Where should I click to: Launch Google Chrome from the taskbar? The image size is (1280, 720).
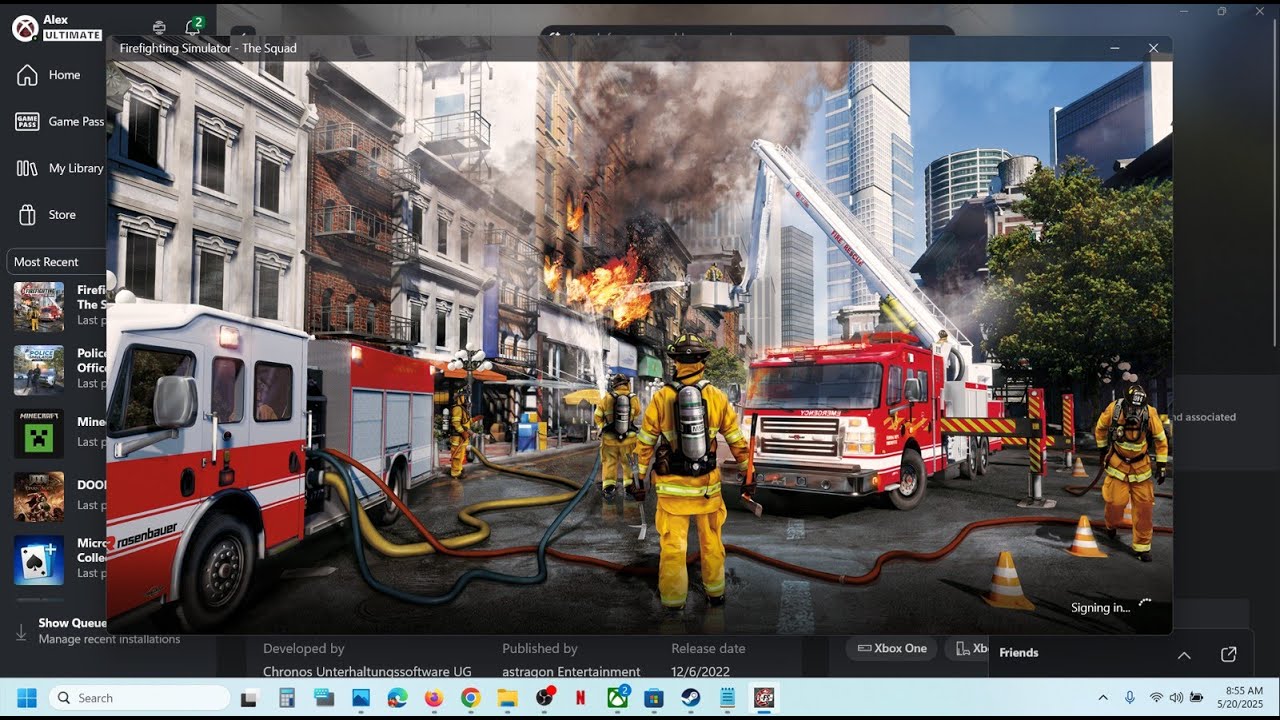(470, 698)
